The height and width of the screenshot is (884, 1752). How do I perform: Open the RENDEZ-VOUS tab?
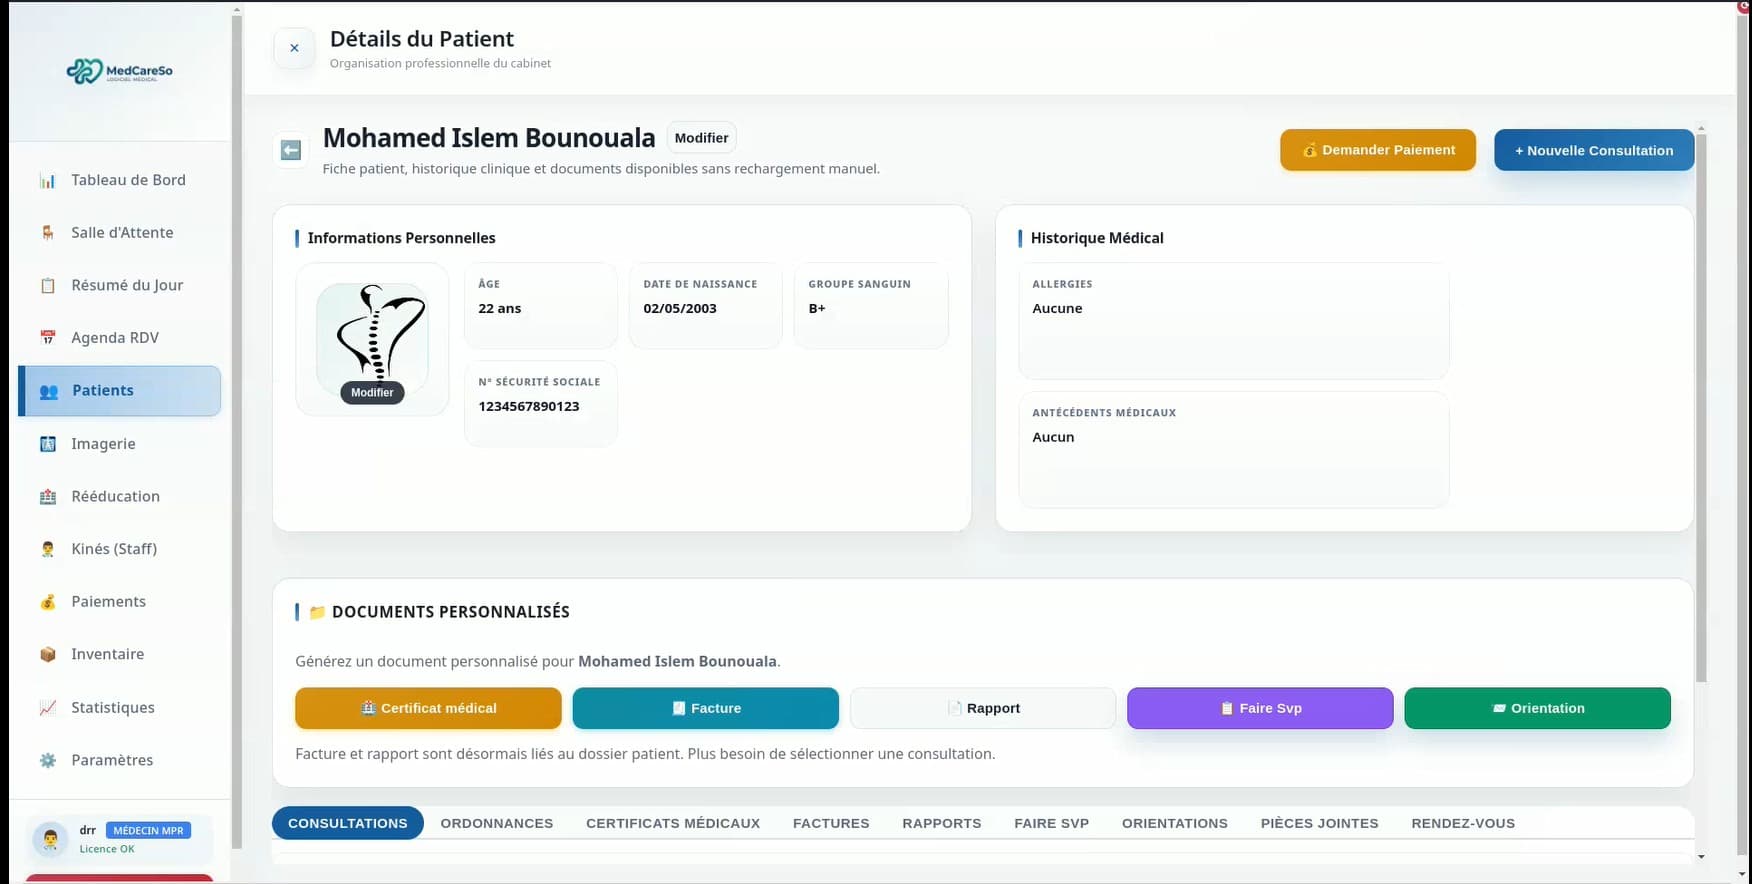[x=1463, y=823]
